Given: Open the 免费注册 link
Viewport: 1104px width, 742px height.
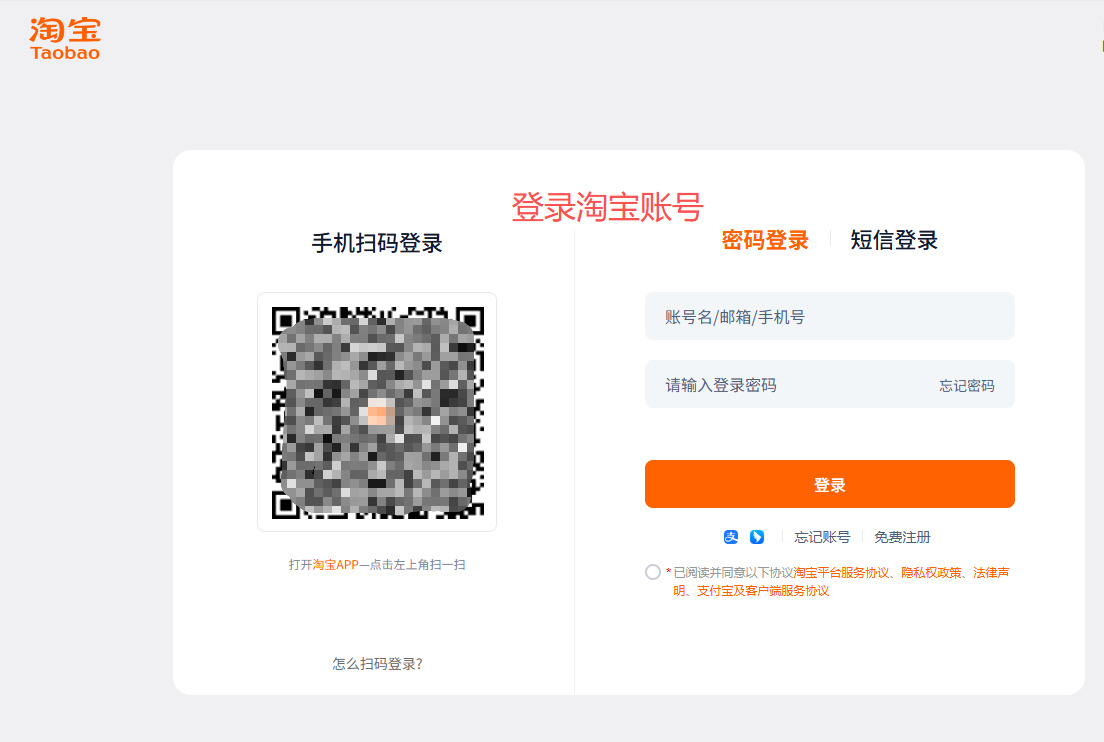Looking at the screenshot, I should pos(902,537).
